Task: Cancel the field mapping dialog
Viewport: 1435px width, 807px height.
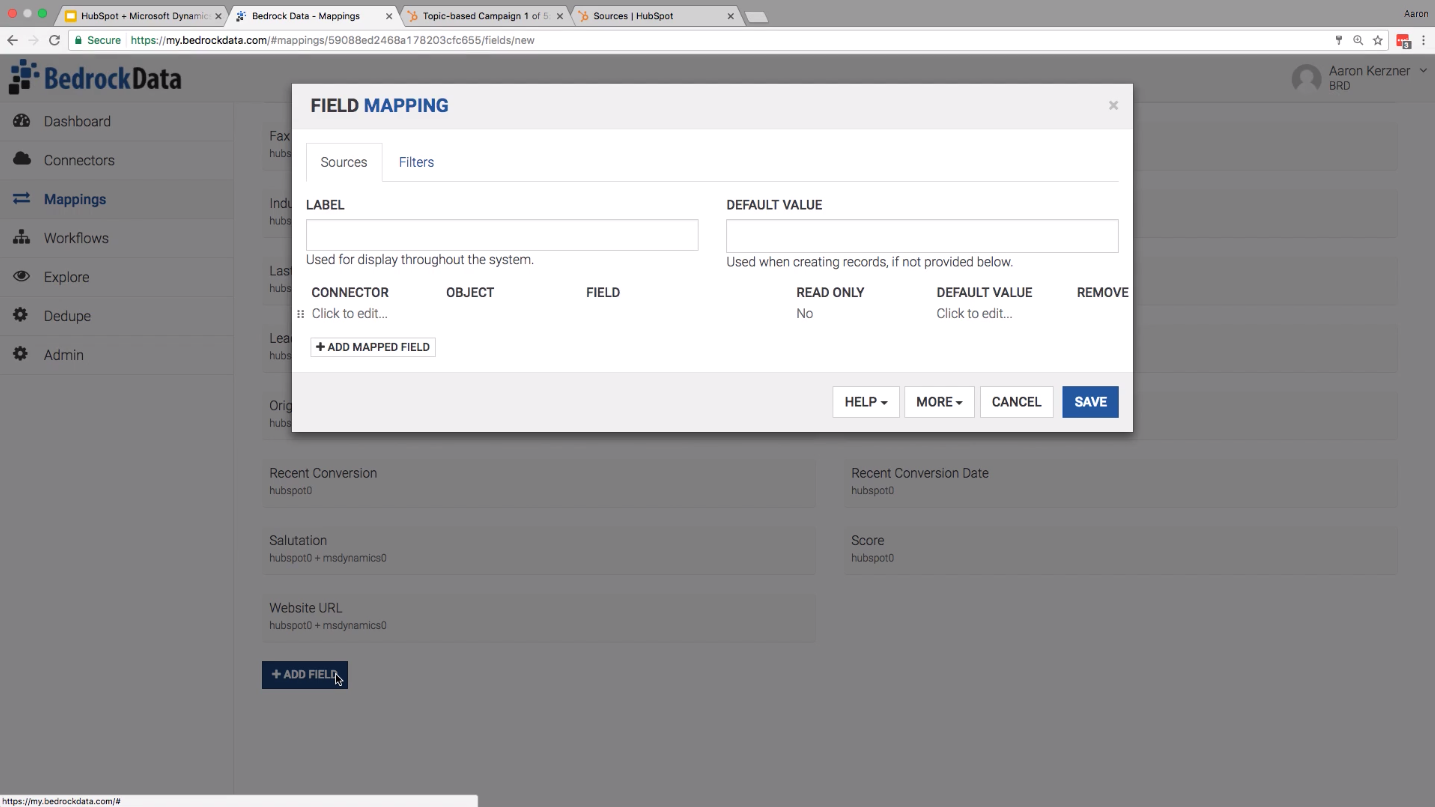Action: coord(1017,402)
